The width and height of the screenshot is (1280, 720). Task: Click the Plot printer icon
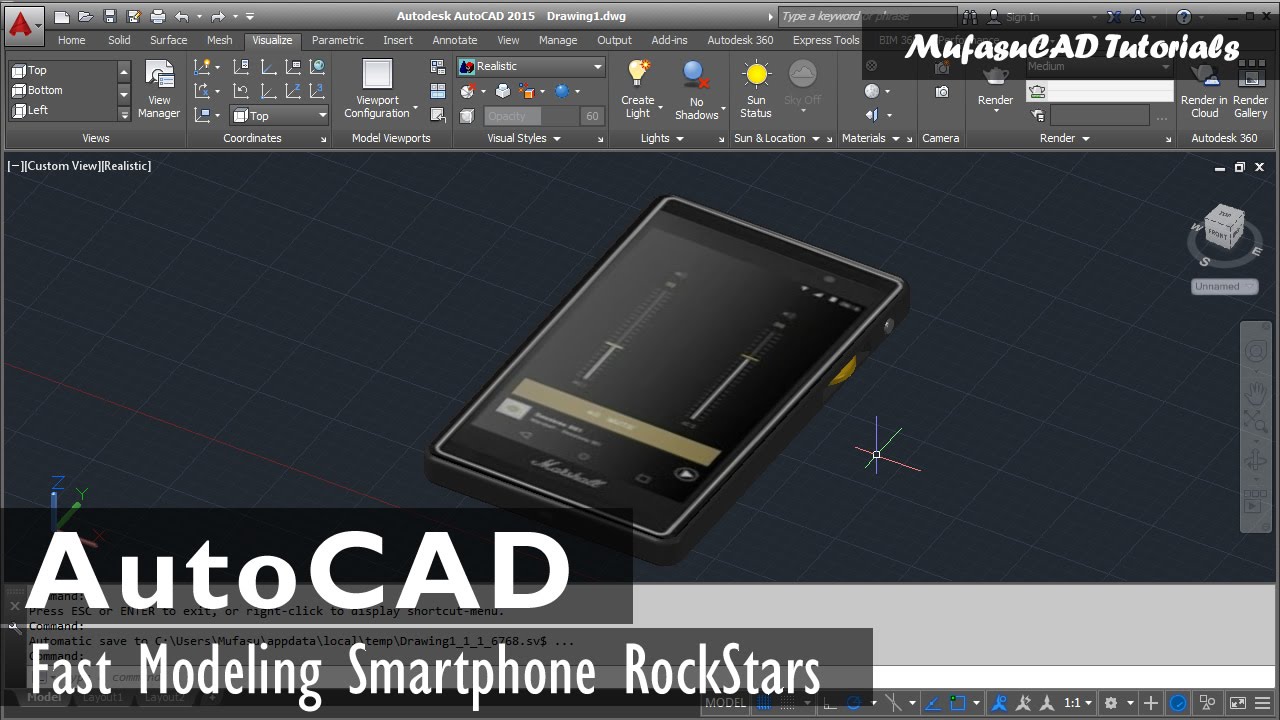click(x=157, y=17)
